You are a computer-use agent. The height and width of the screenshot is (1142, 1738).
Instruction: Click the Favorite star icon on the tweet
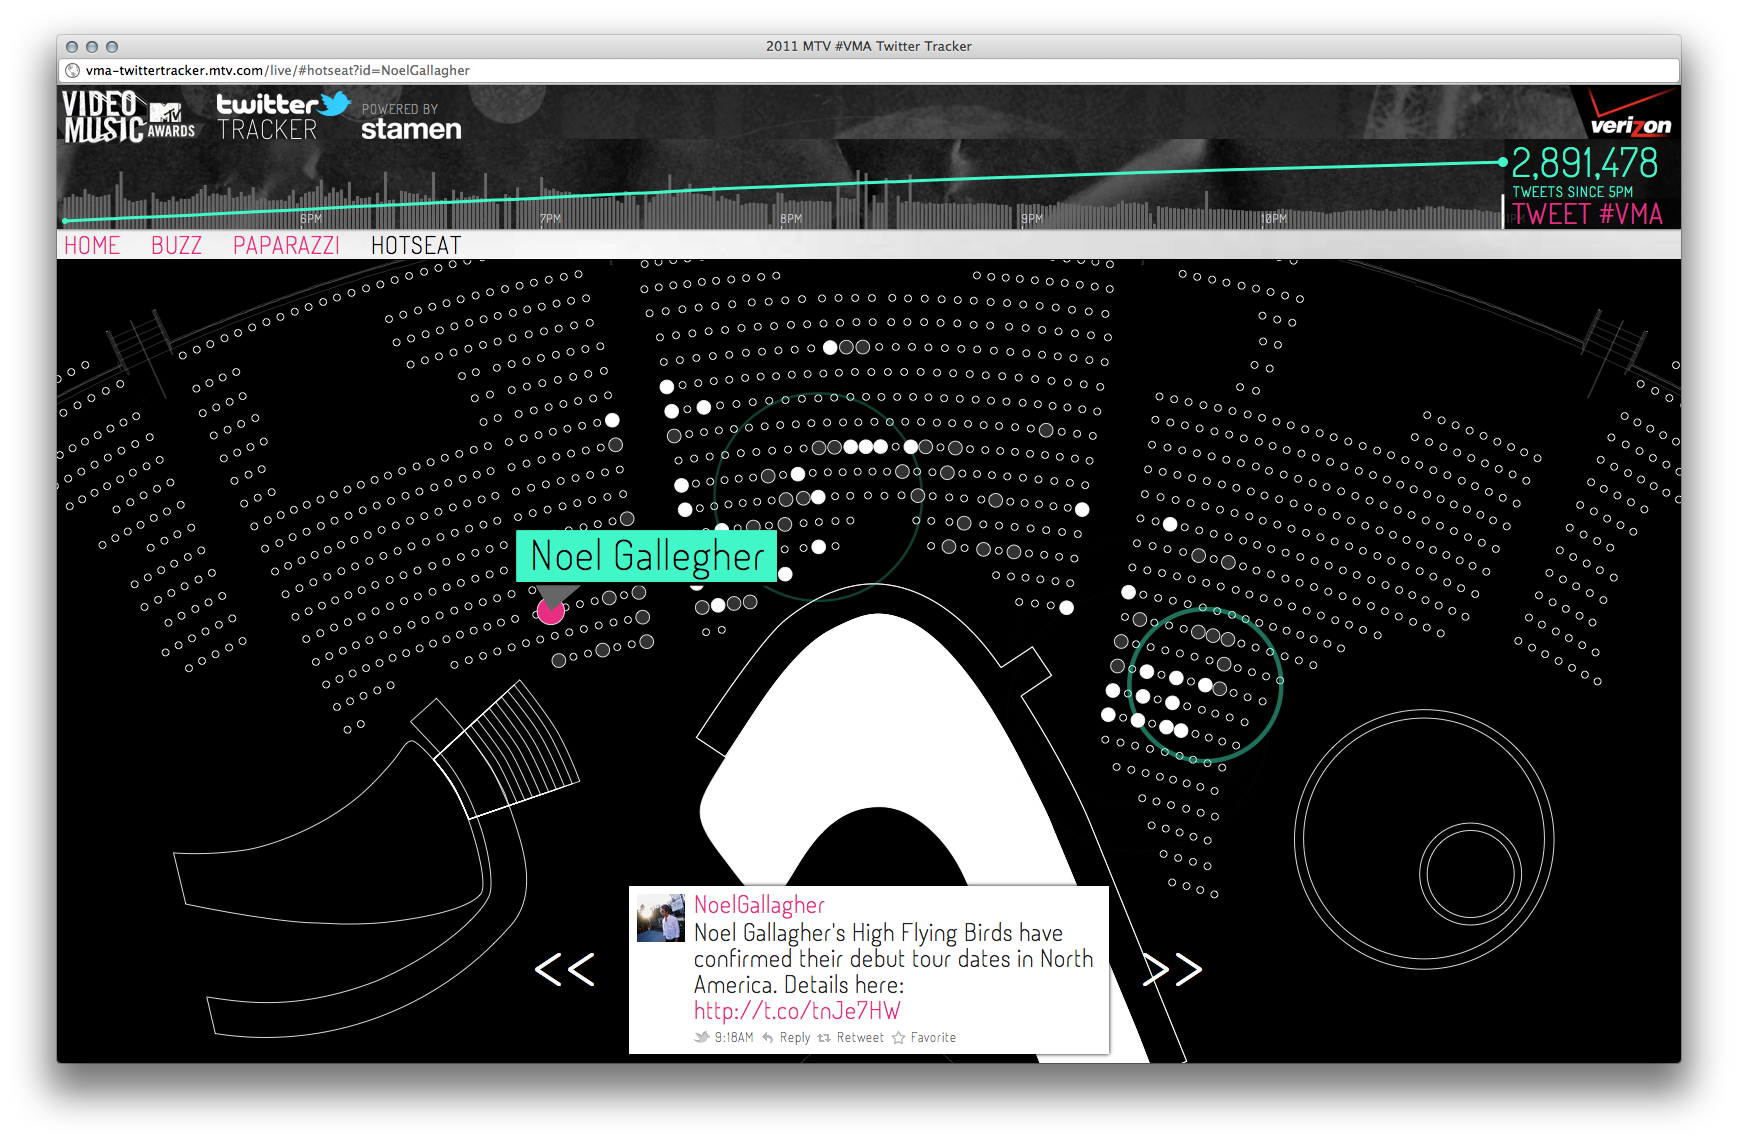(x=899, y=1038)
